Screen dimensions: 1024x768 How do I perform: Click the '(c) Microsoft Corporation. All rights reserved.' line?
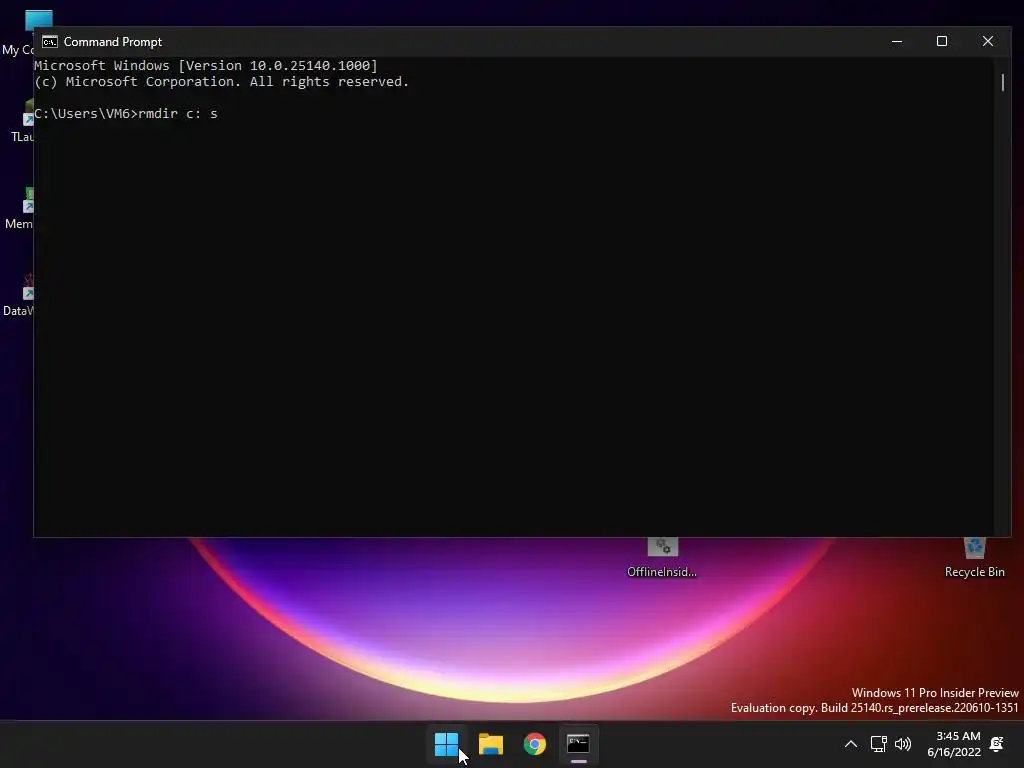coord(221,82)
